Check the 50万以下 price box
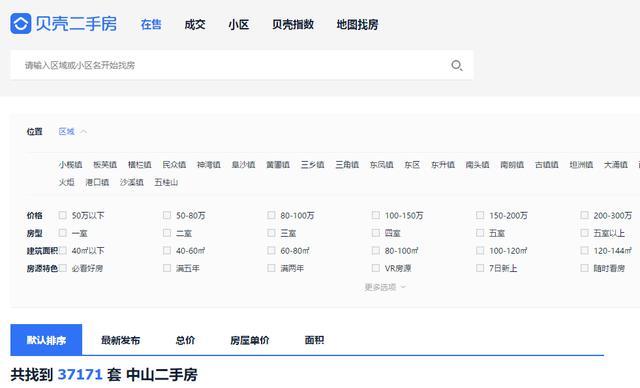This screenshot has height=388, width=640. pyautogui.click(x=62, y=215)
